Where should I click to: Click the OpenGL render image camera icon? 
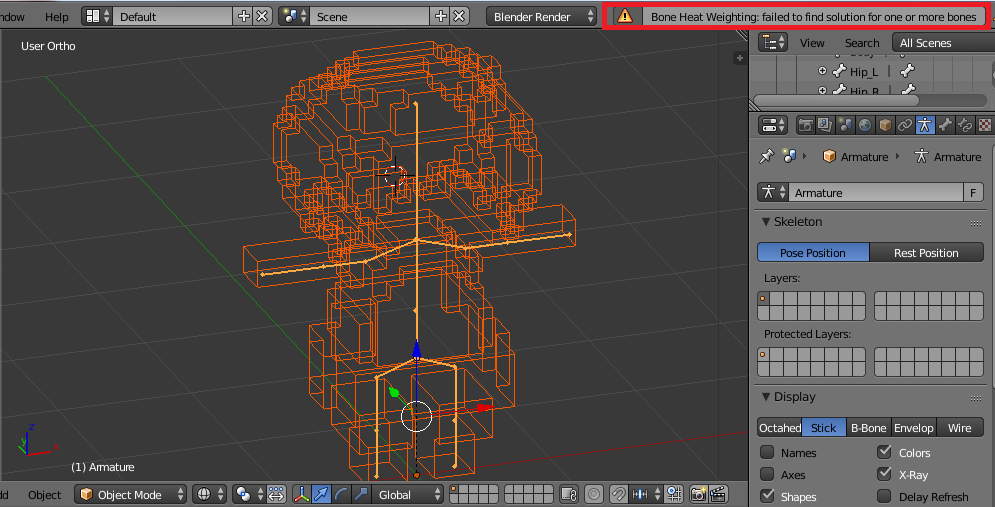pyautogui.click(x=699, y=494)
